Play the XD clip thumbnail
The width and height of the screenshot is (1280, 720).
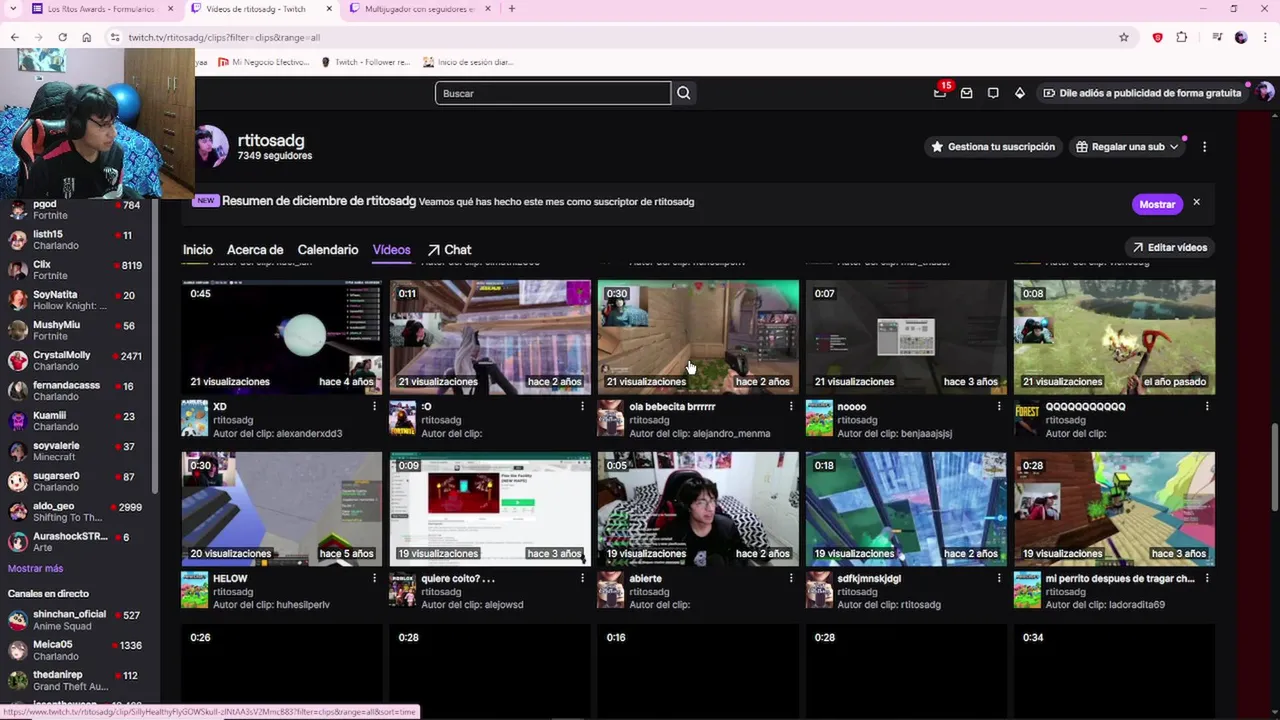pos(281,337)
